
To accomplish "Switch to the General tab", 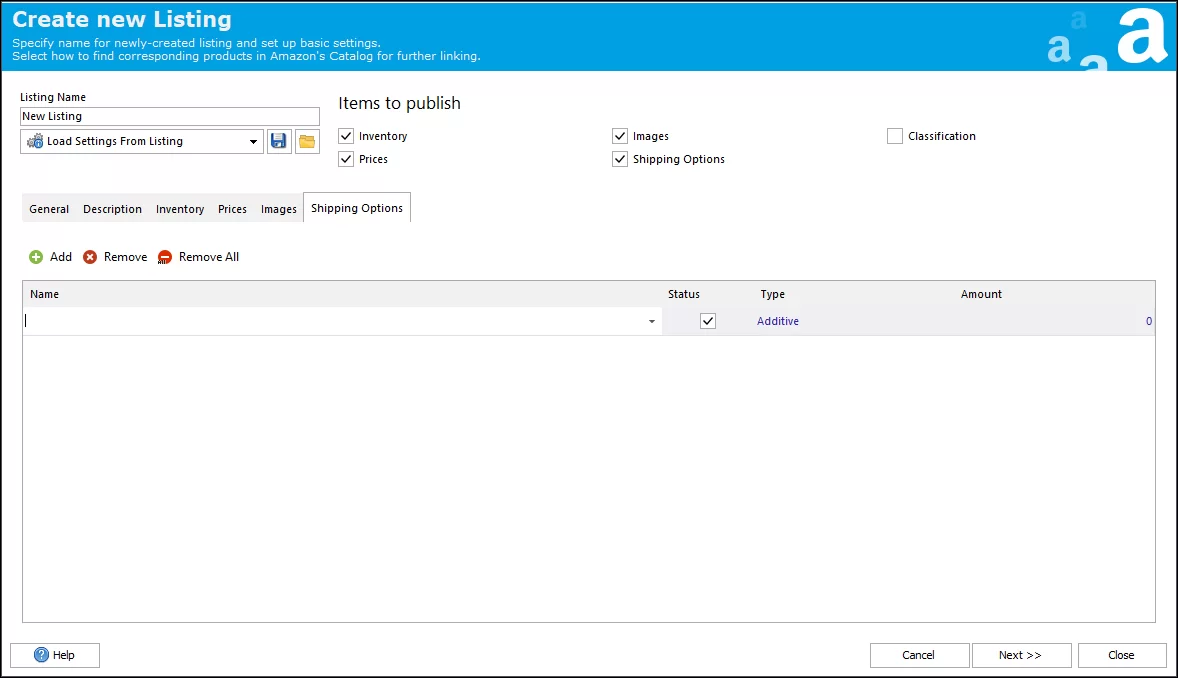I will pyautogui.click(x=49, y=209).
